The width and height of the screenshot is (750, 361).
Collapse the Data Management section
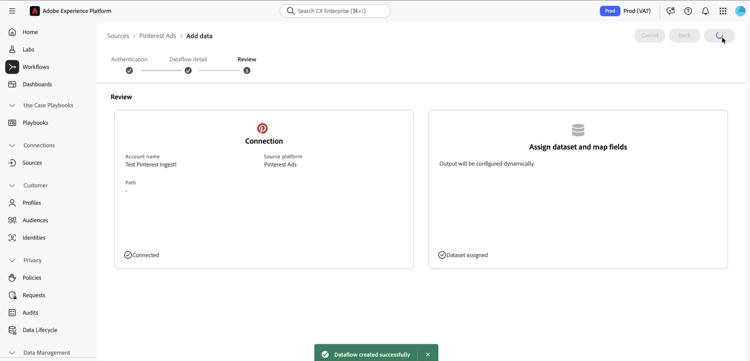(12, 353)
